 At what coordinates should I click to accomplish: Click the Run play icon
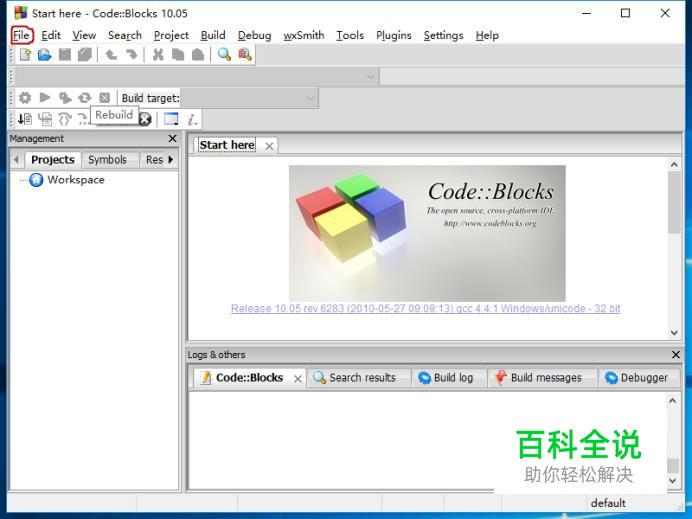tap(45, 98)
